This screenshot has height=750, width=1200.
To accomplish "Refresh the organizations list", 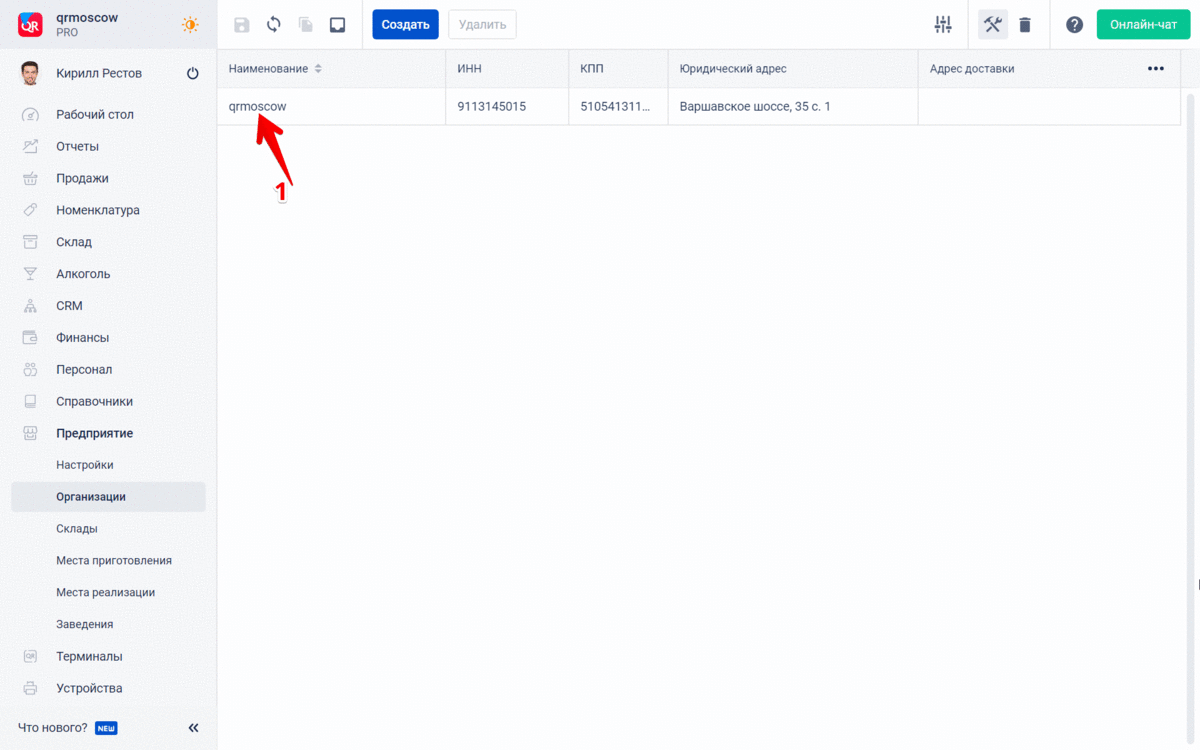I will coord(273,25).
